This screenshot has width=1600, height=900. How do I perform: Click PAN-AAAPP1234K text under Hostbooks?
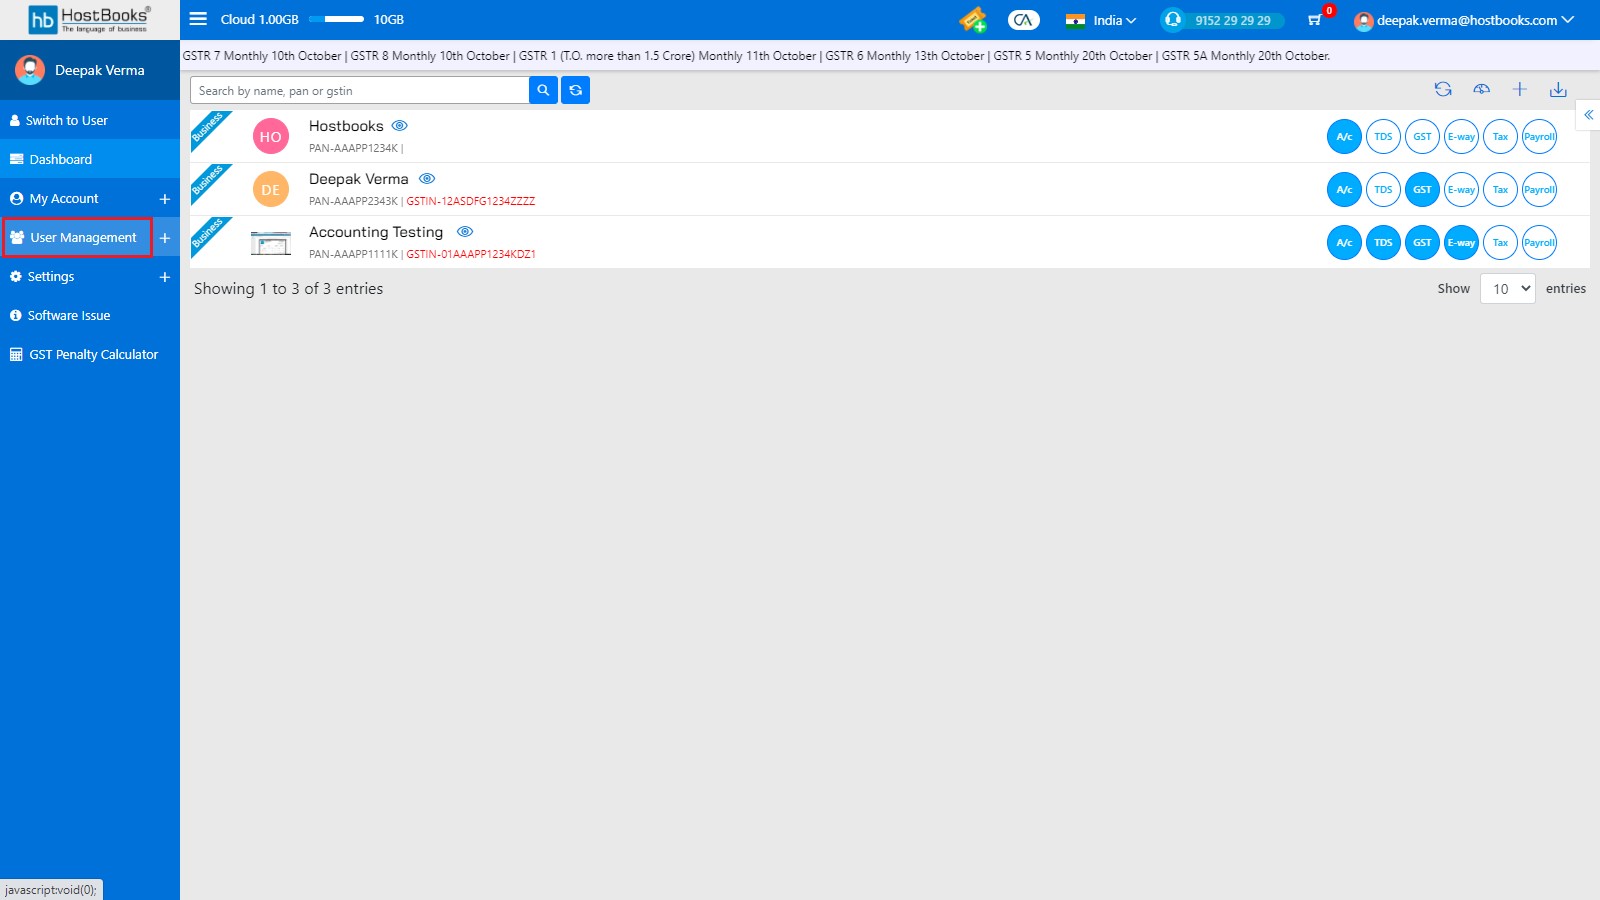(353, 148)
